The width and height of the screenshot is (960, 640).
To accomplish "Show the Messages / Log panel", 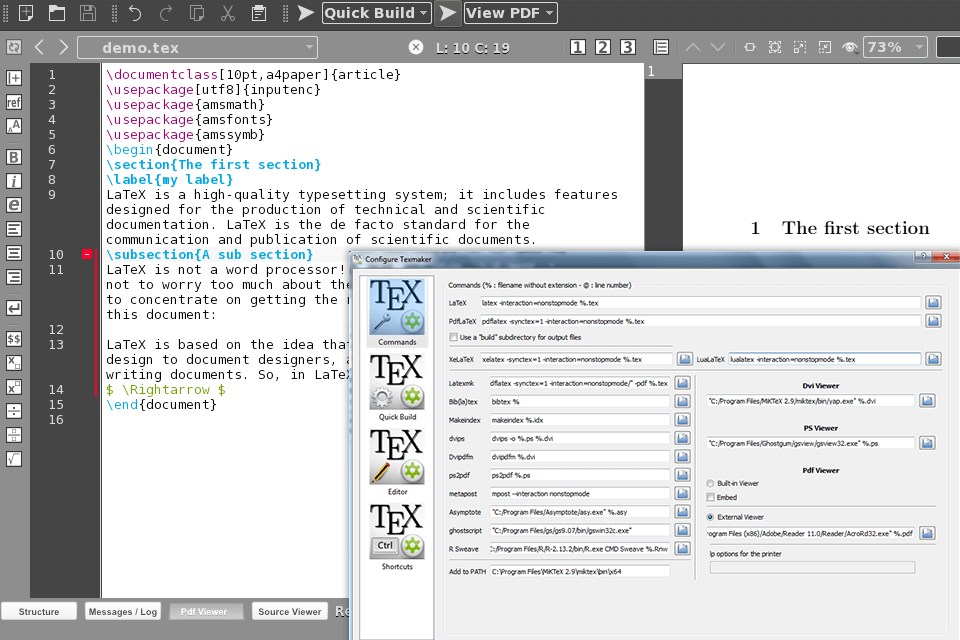I will click(123, 611).
